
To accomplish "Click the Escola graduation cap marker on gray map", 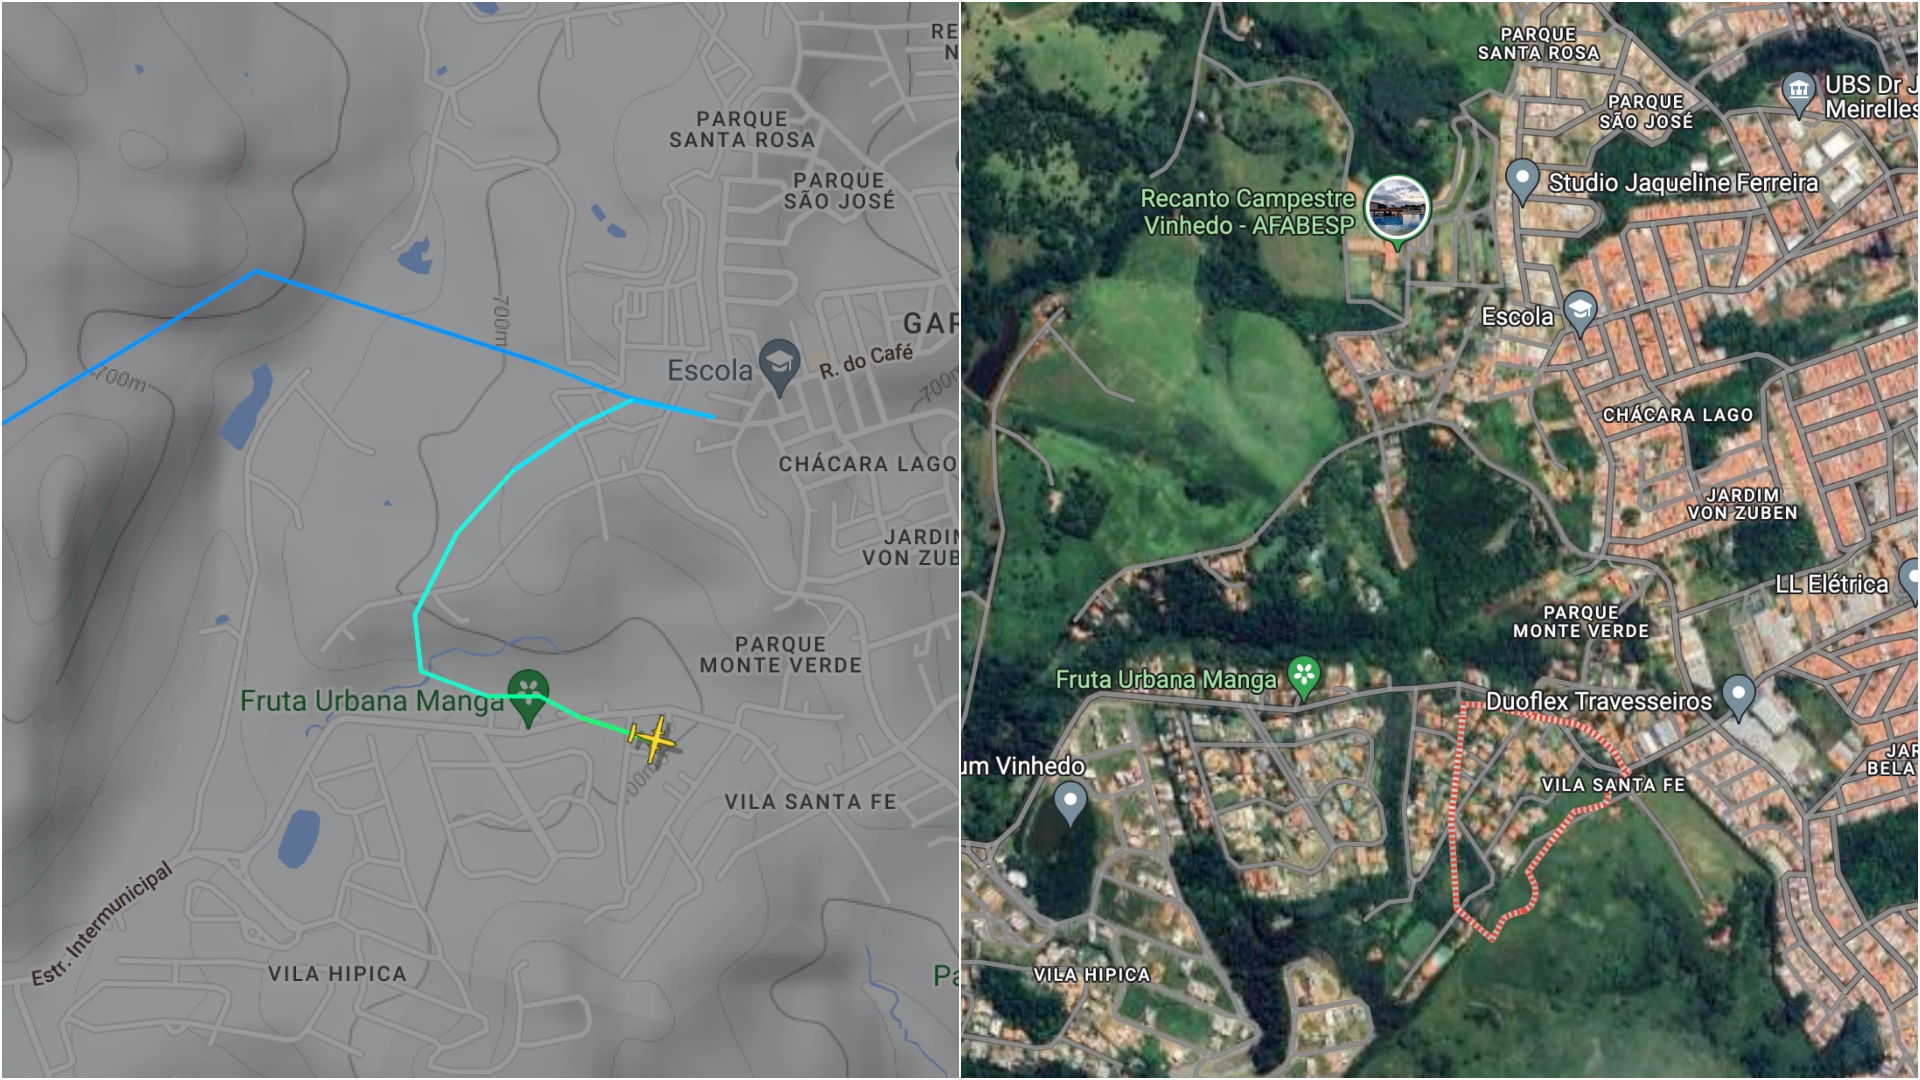I will click(779, 367).
